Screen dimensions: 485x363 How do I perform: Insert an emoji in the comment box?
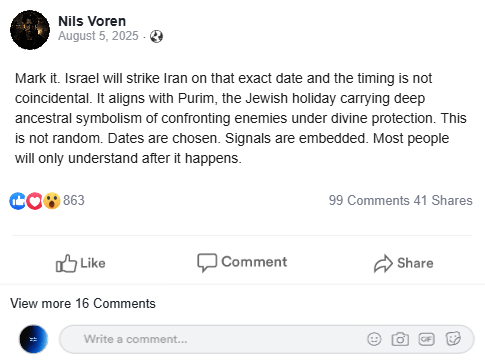(374, 339)
